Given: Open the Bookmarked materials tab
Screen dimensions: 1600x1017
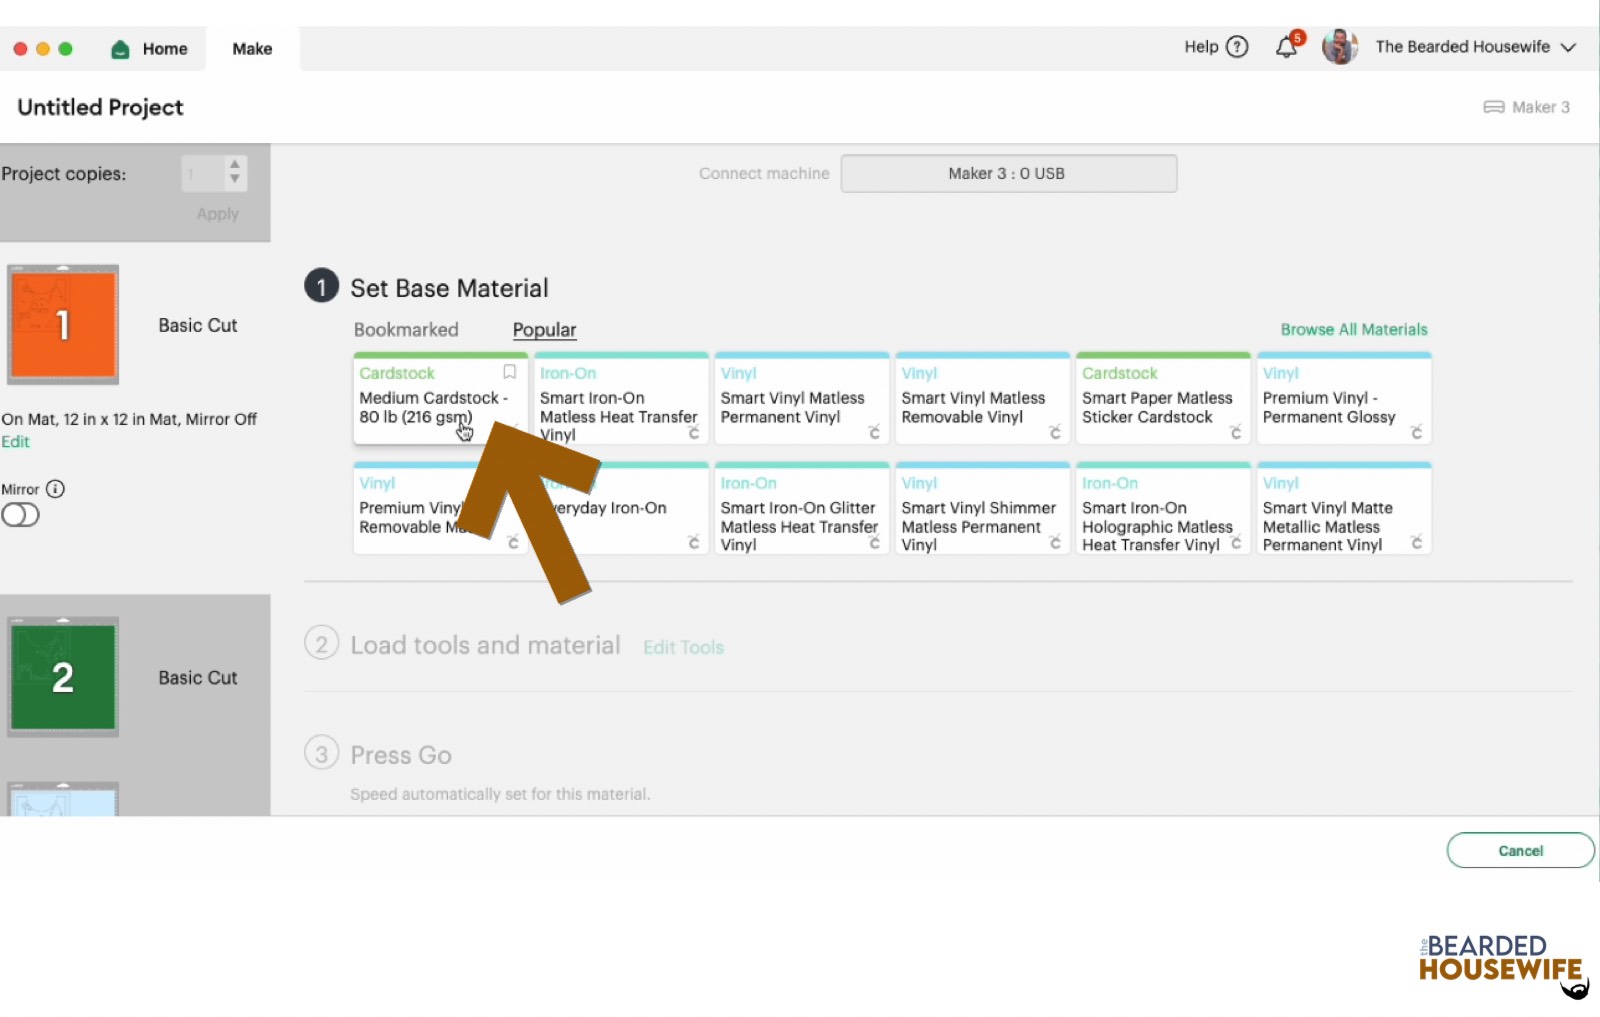Looking at the screenshot, I should [x=406, y=330].
